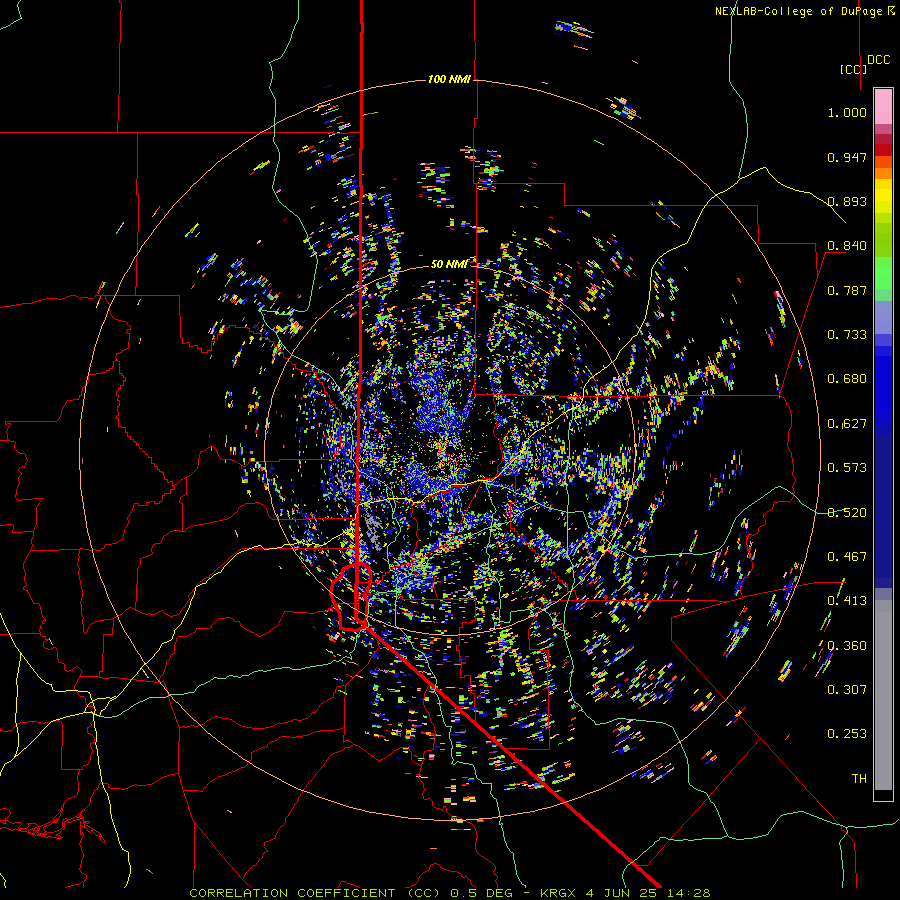900x900 pixels.
Task: Click the Correlation Coefficient KRGX caption
Action: pos(450,893)
